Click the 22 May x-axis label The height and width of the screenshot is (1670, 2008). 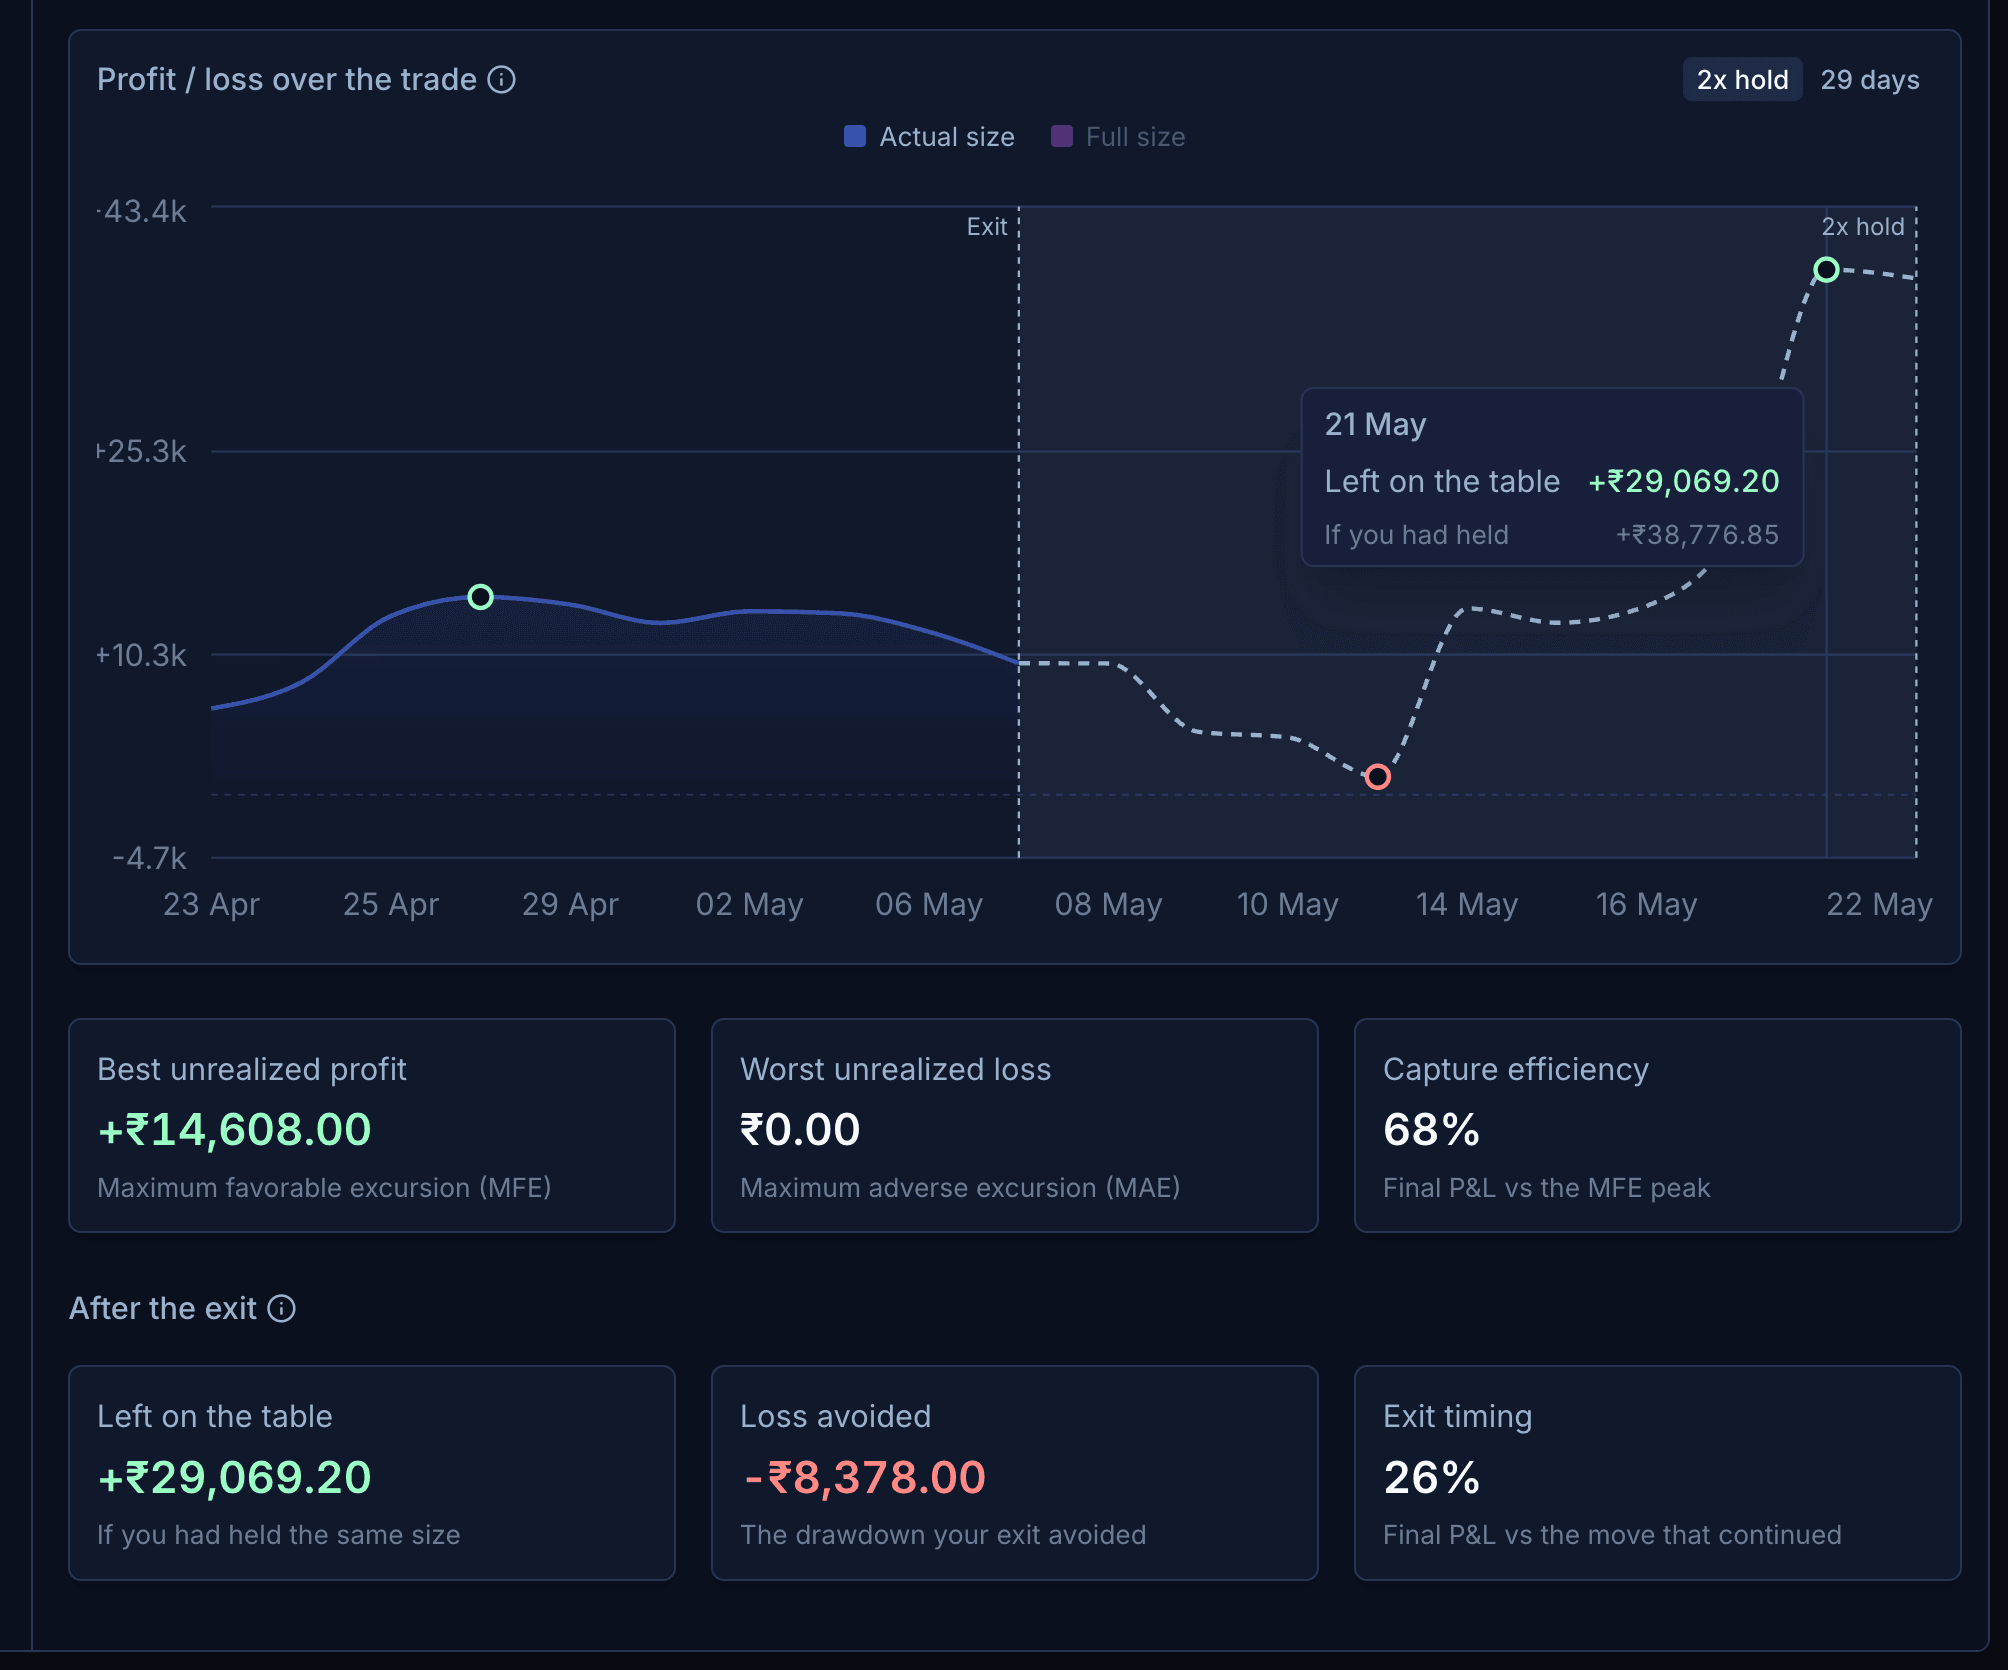(x=1879, y=904)
